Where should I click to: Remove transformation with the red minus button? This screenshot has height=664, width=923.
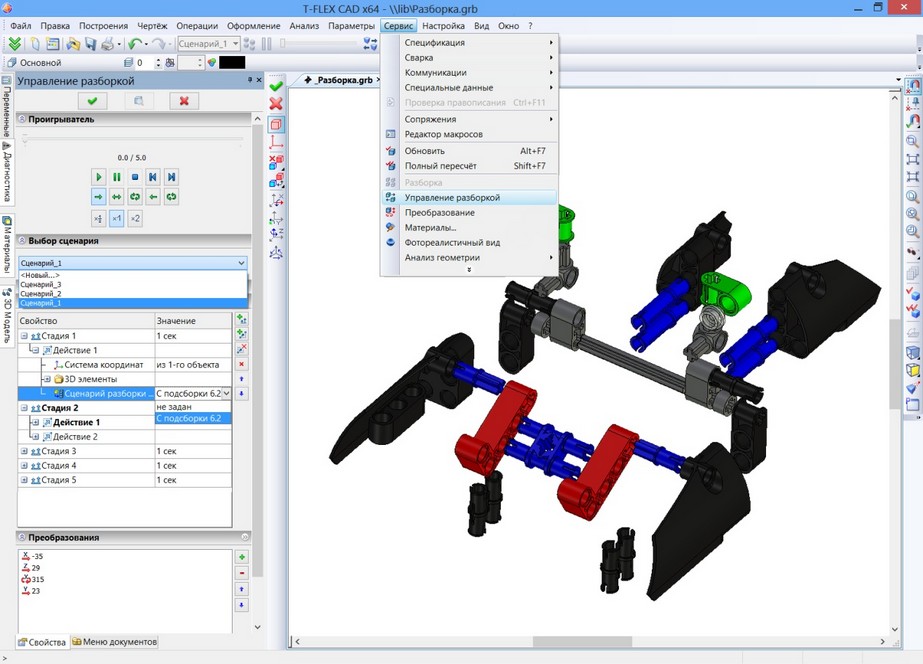(x=241, y=573)
